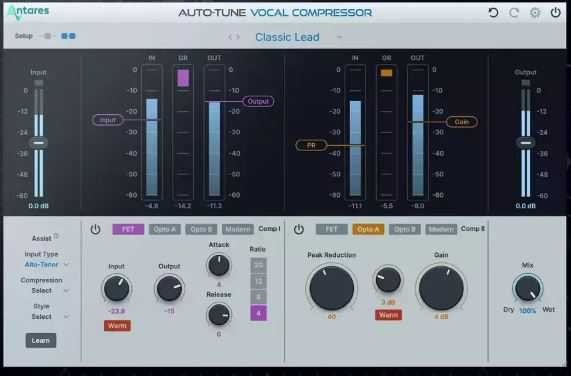Click the main Output 0.0 dB readout
The width and height of the screenshot is (571, 376).
[x=525, y=206]
